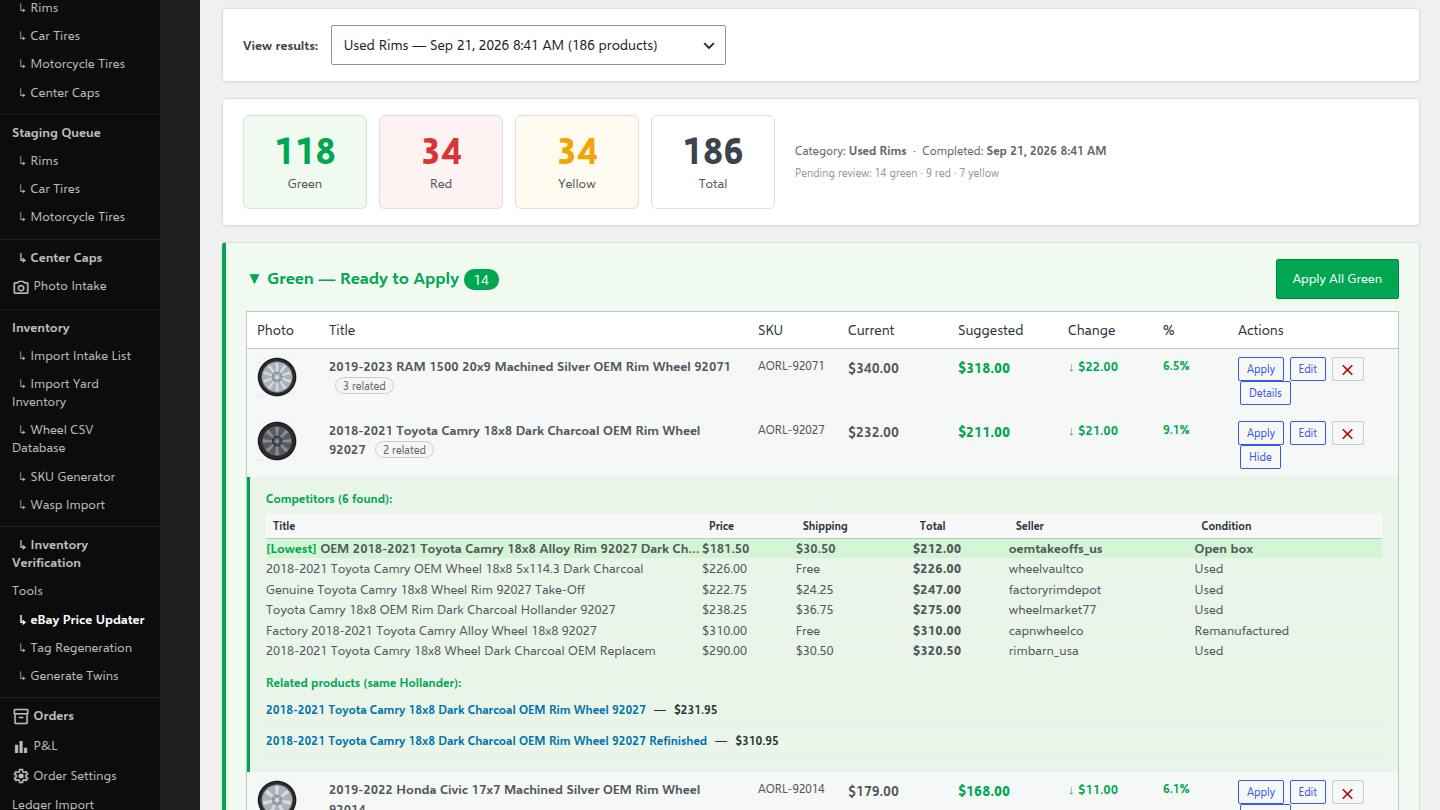This screenshot has height=810, width=1440.
Task: Expand the '2 related' badge on Toyota Camry
Action: pos(404,450)
